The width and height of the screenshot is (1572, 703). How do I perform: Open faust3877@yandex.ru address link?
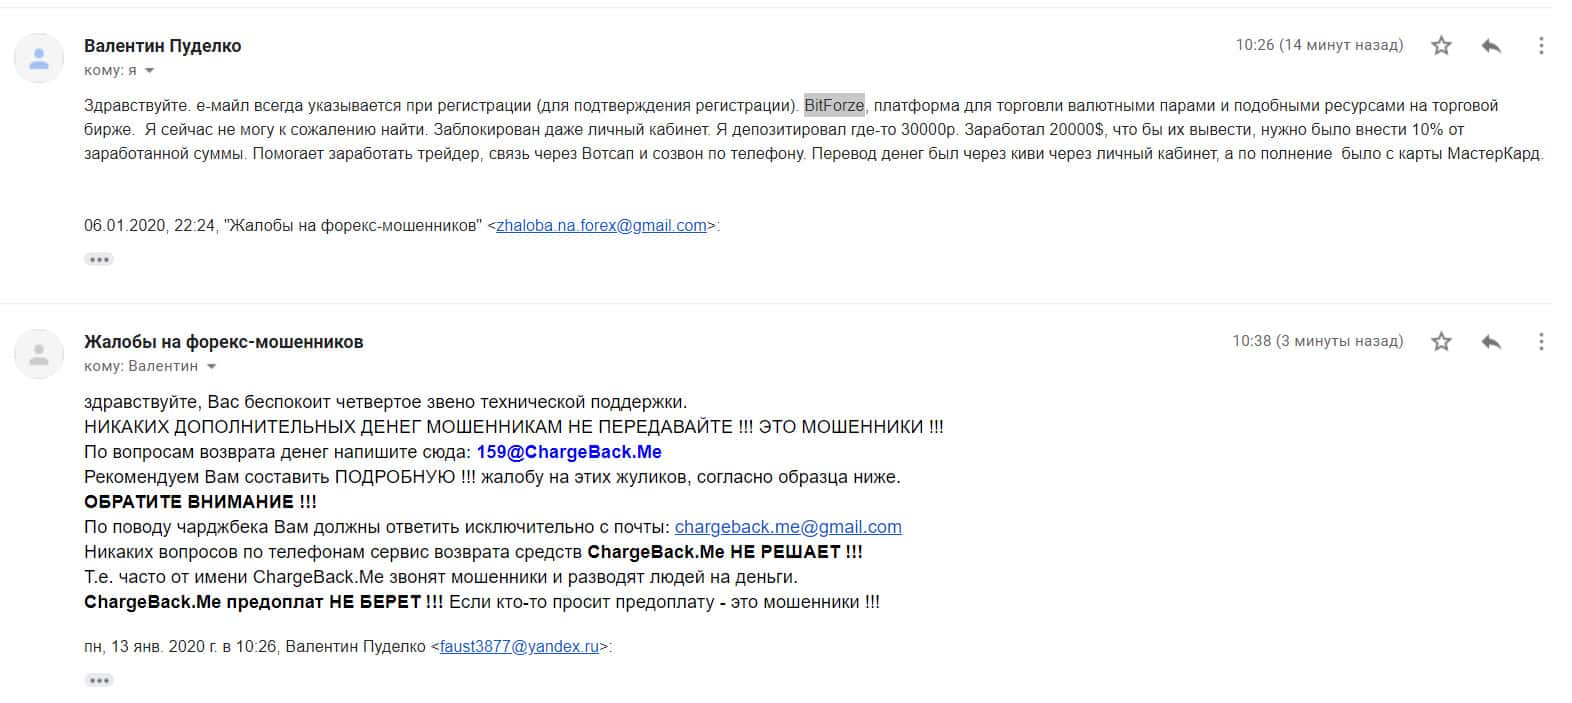click(x=519, y=647)
